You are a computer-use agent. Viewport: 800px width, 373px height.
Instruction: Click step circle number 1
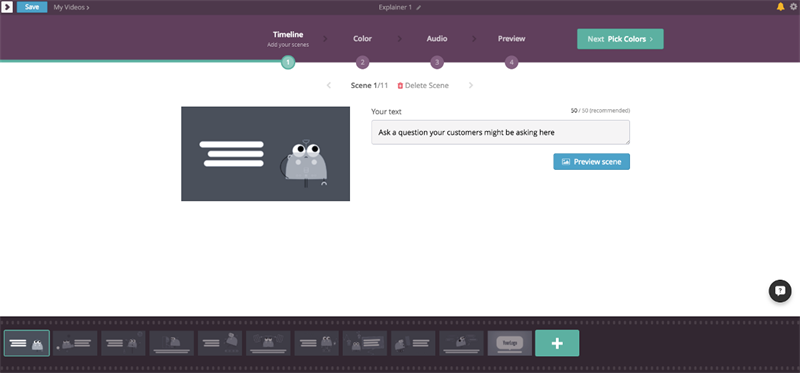(288, 63)
